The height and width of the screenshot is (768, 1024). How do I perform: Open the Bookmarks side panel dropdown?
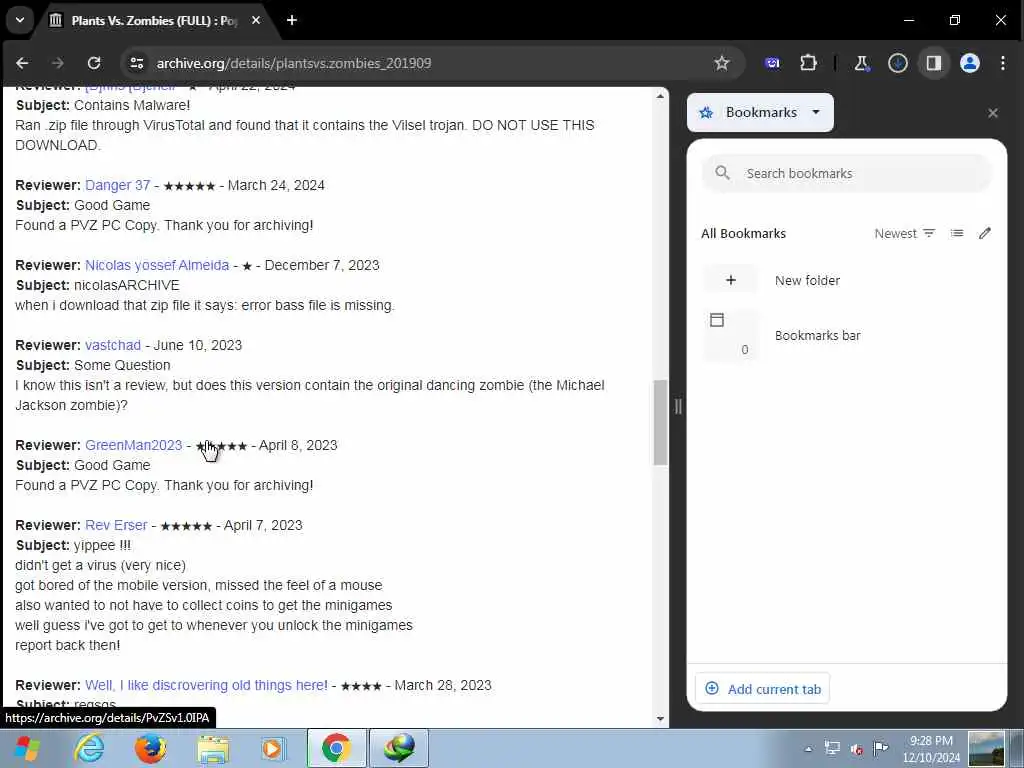[760, 112]
